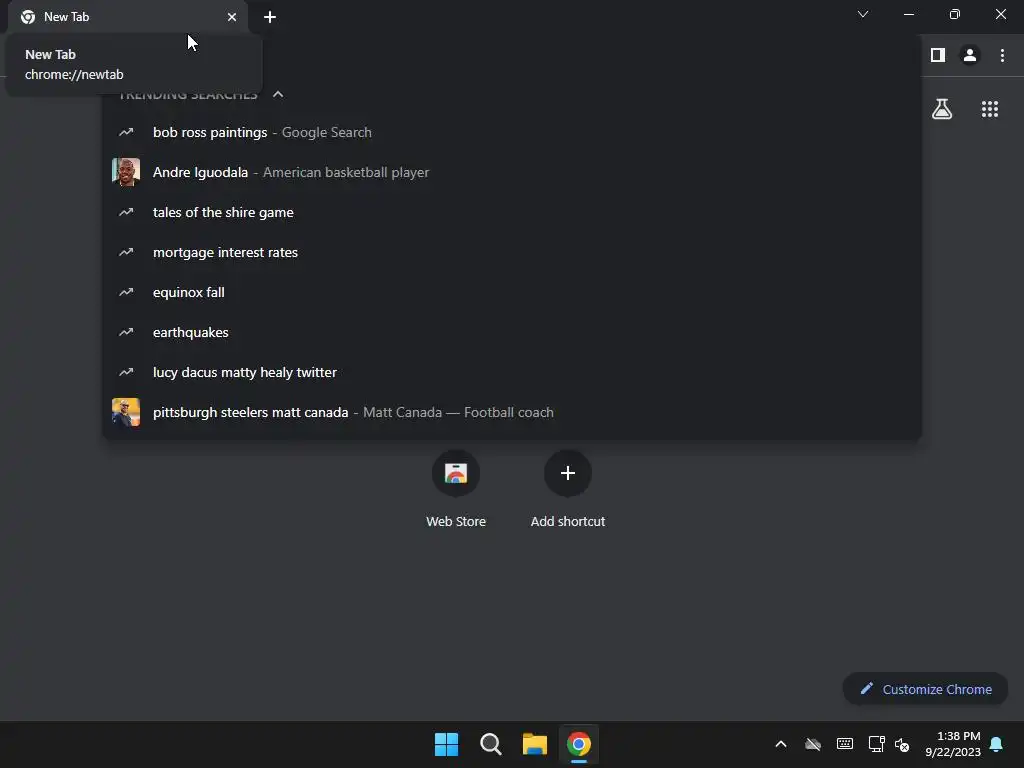Select the New Tab tab title
The height and width of the screenshot is (768, 1024).
pyautogui.click(x=66, y=17)
